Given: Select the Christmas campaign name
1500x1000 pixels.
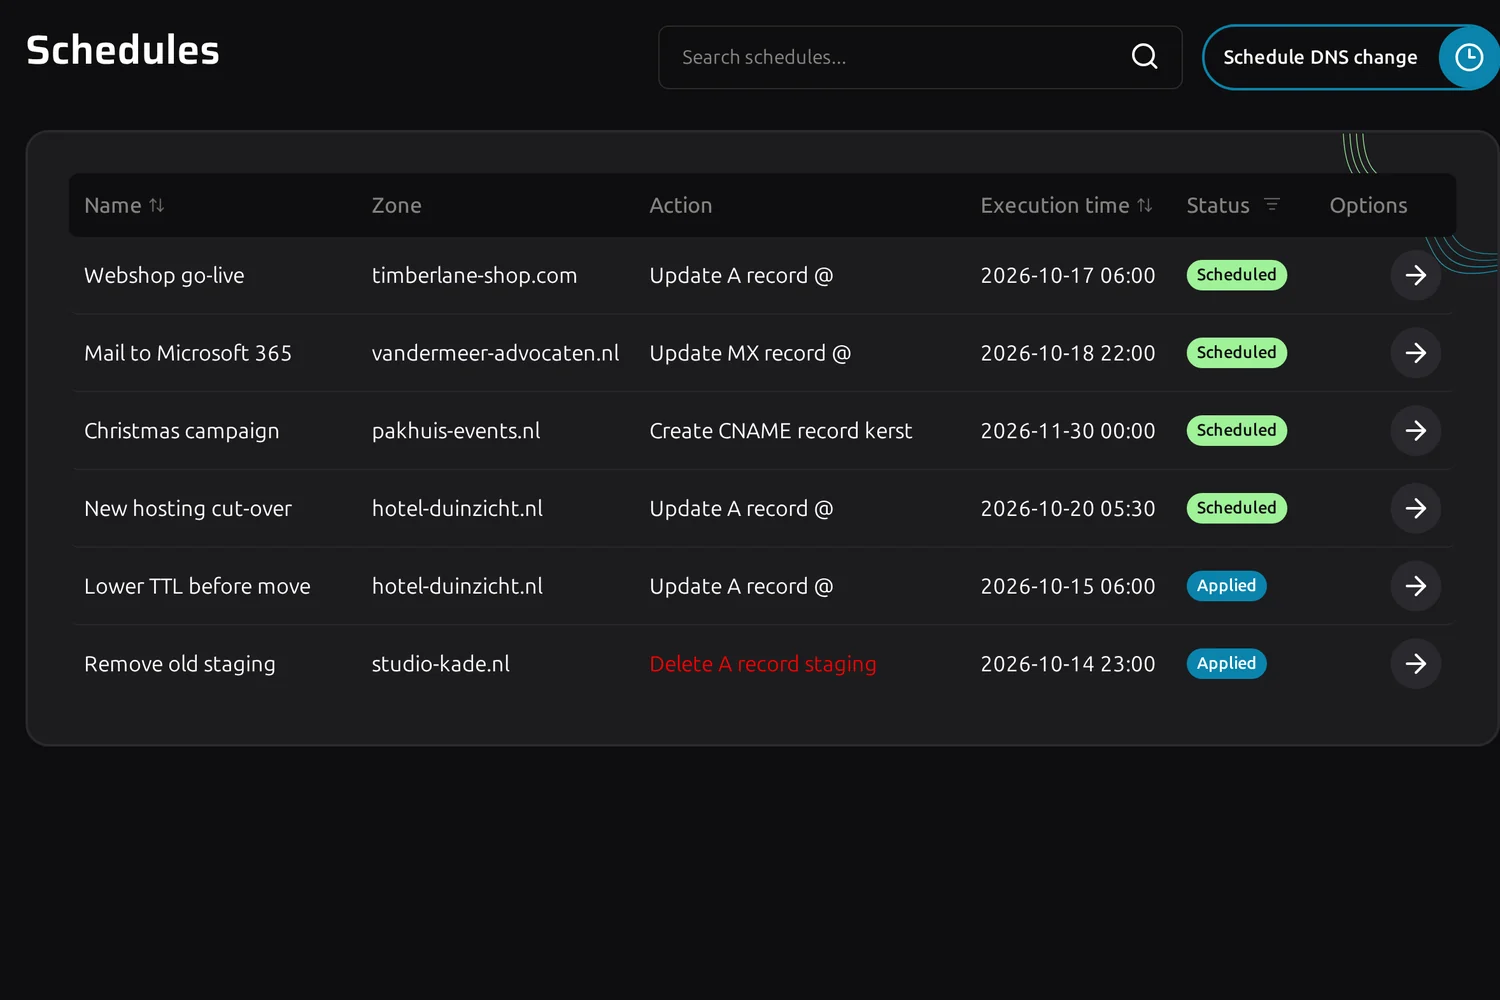Looking at the screenshot, I should coord(181,431).
